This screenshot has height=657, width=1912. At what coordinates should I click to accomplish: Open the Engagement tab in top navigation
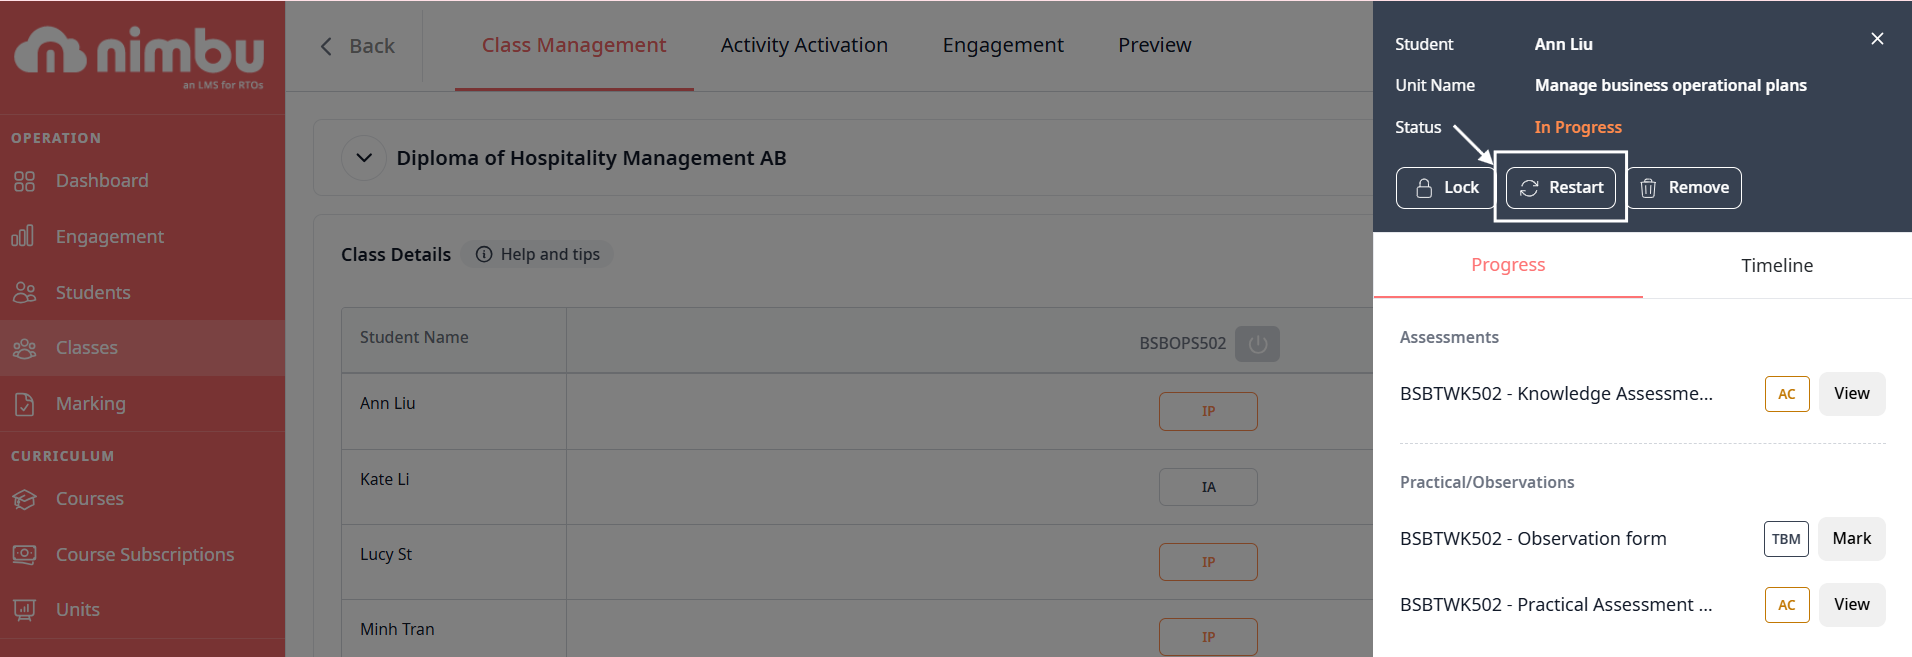(1002, 45)
